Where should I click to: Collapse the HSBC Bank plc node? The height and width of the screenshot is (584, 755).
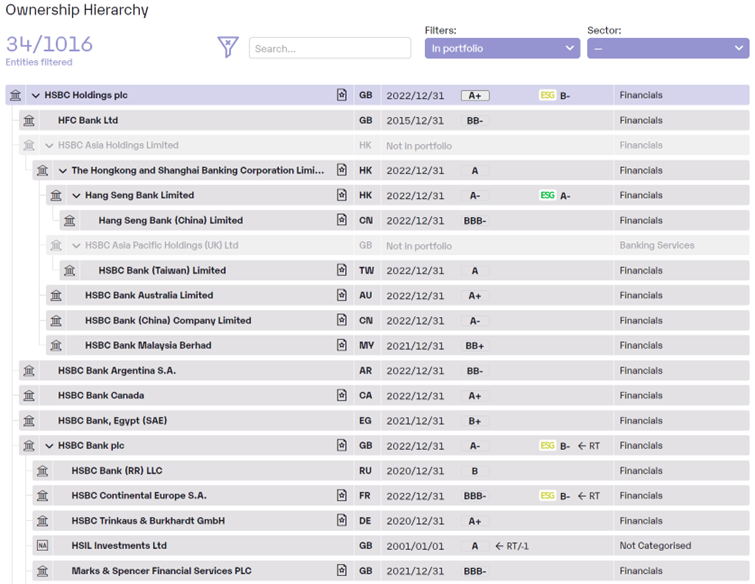pos(49,446)
